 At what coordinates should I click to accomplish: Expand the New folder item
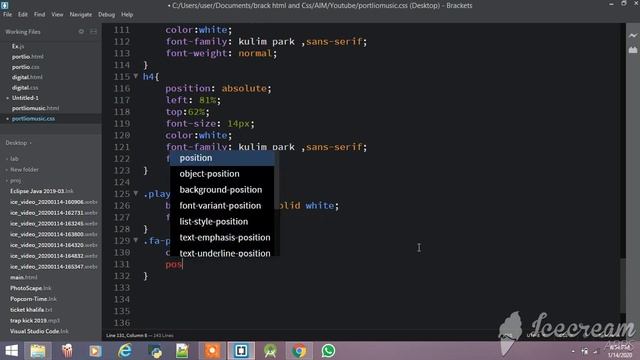click(x=24, y=169)
